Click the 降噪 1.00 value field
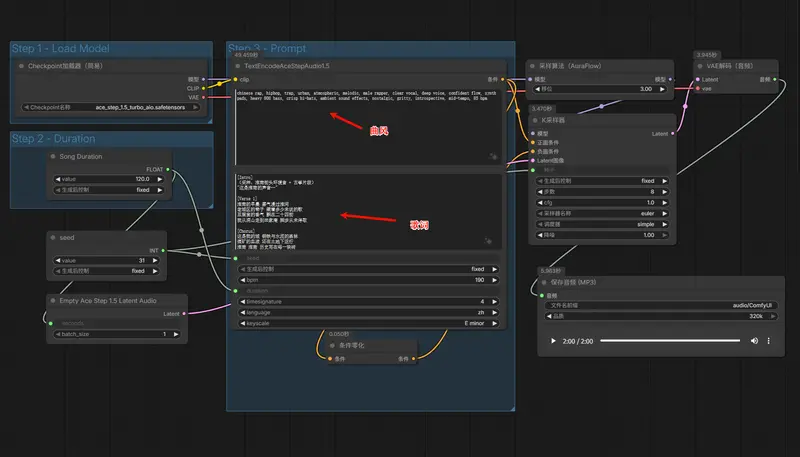The image size is (800, 457). [x=602, y=235]
